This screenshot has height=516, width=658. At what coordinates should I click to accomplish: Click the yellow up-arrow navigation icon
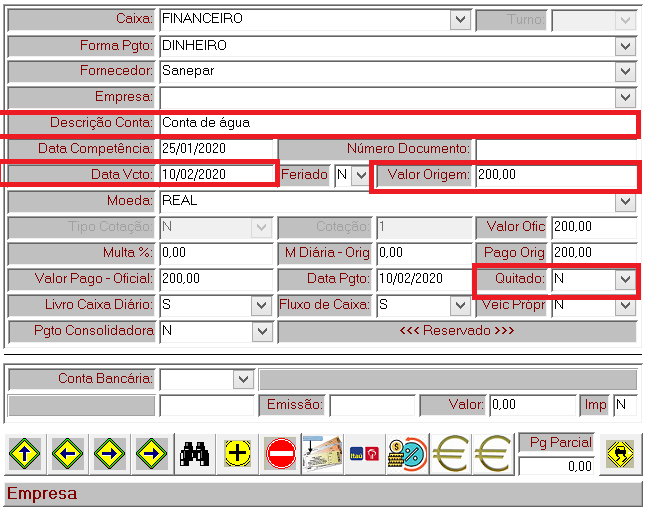pyautogui.click(x=25, y=454)
